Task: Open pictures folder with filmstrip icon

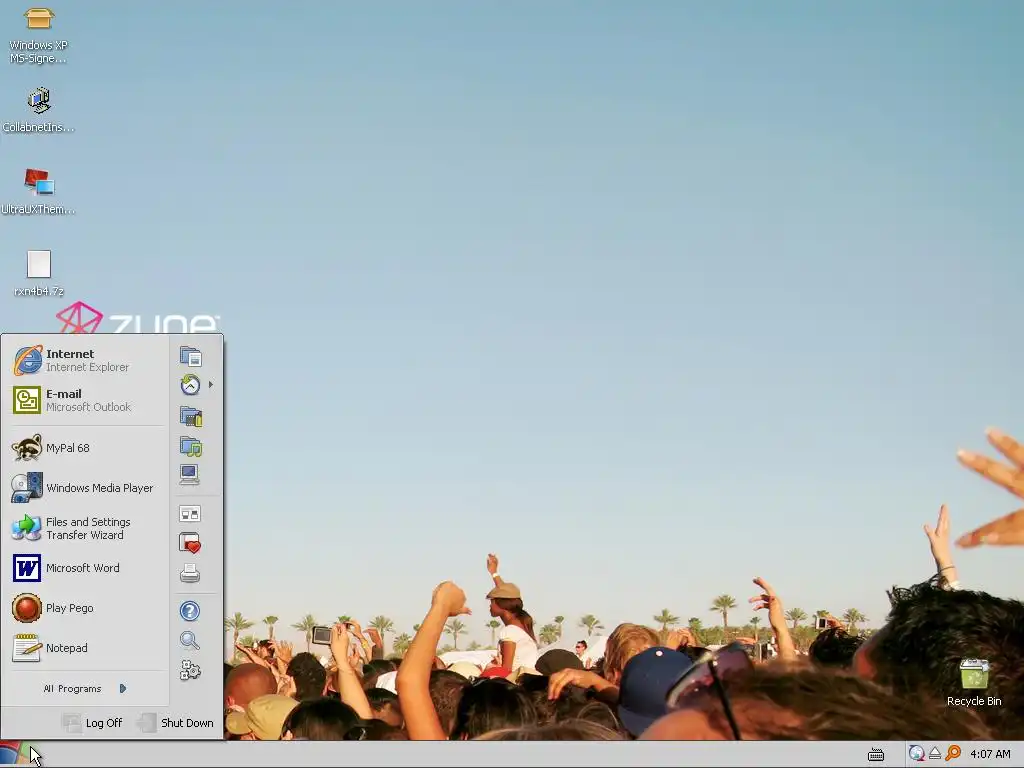Action: 191,416
